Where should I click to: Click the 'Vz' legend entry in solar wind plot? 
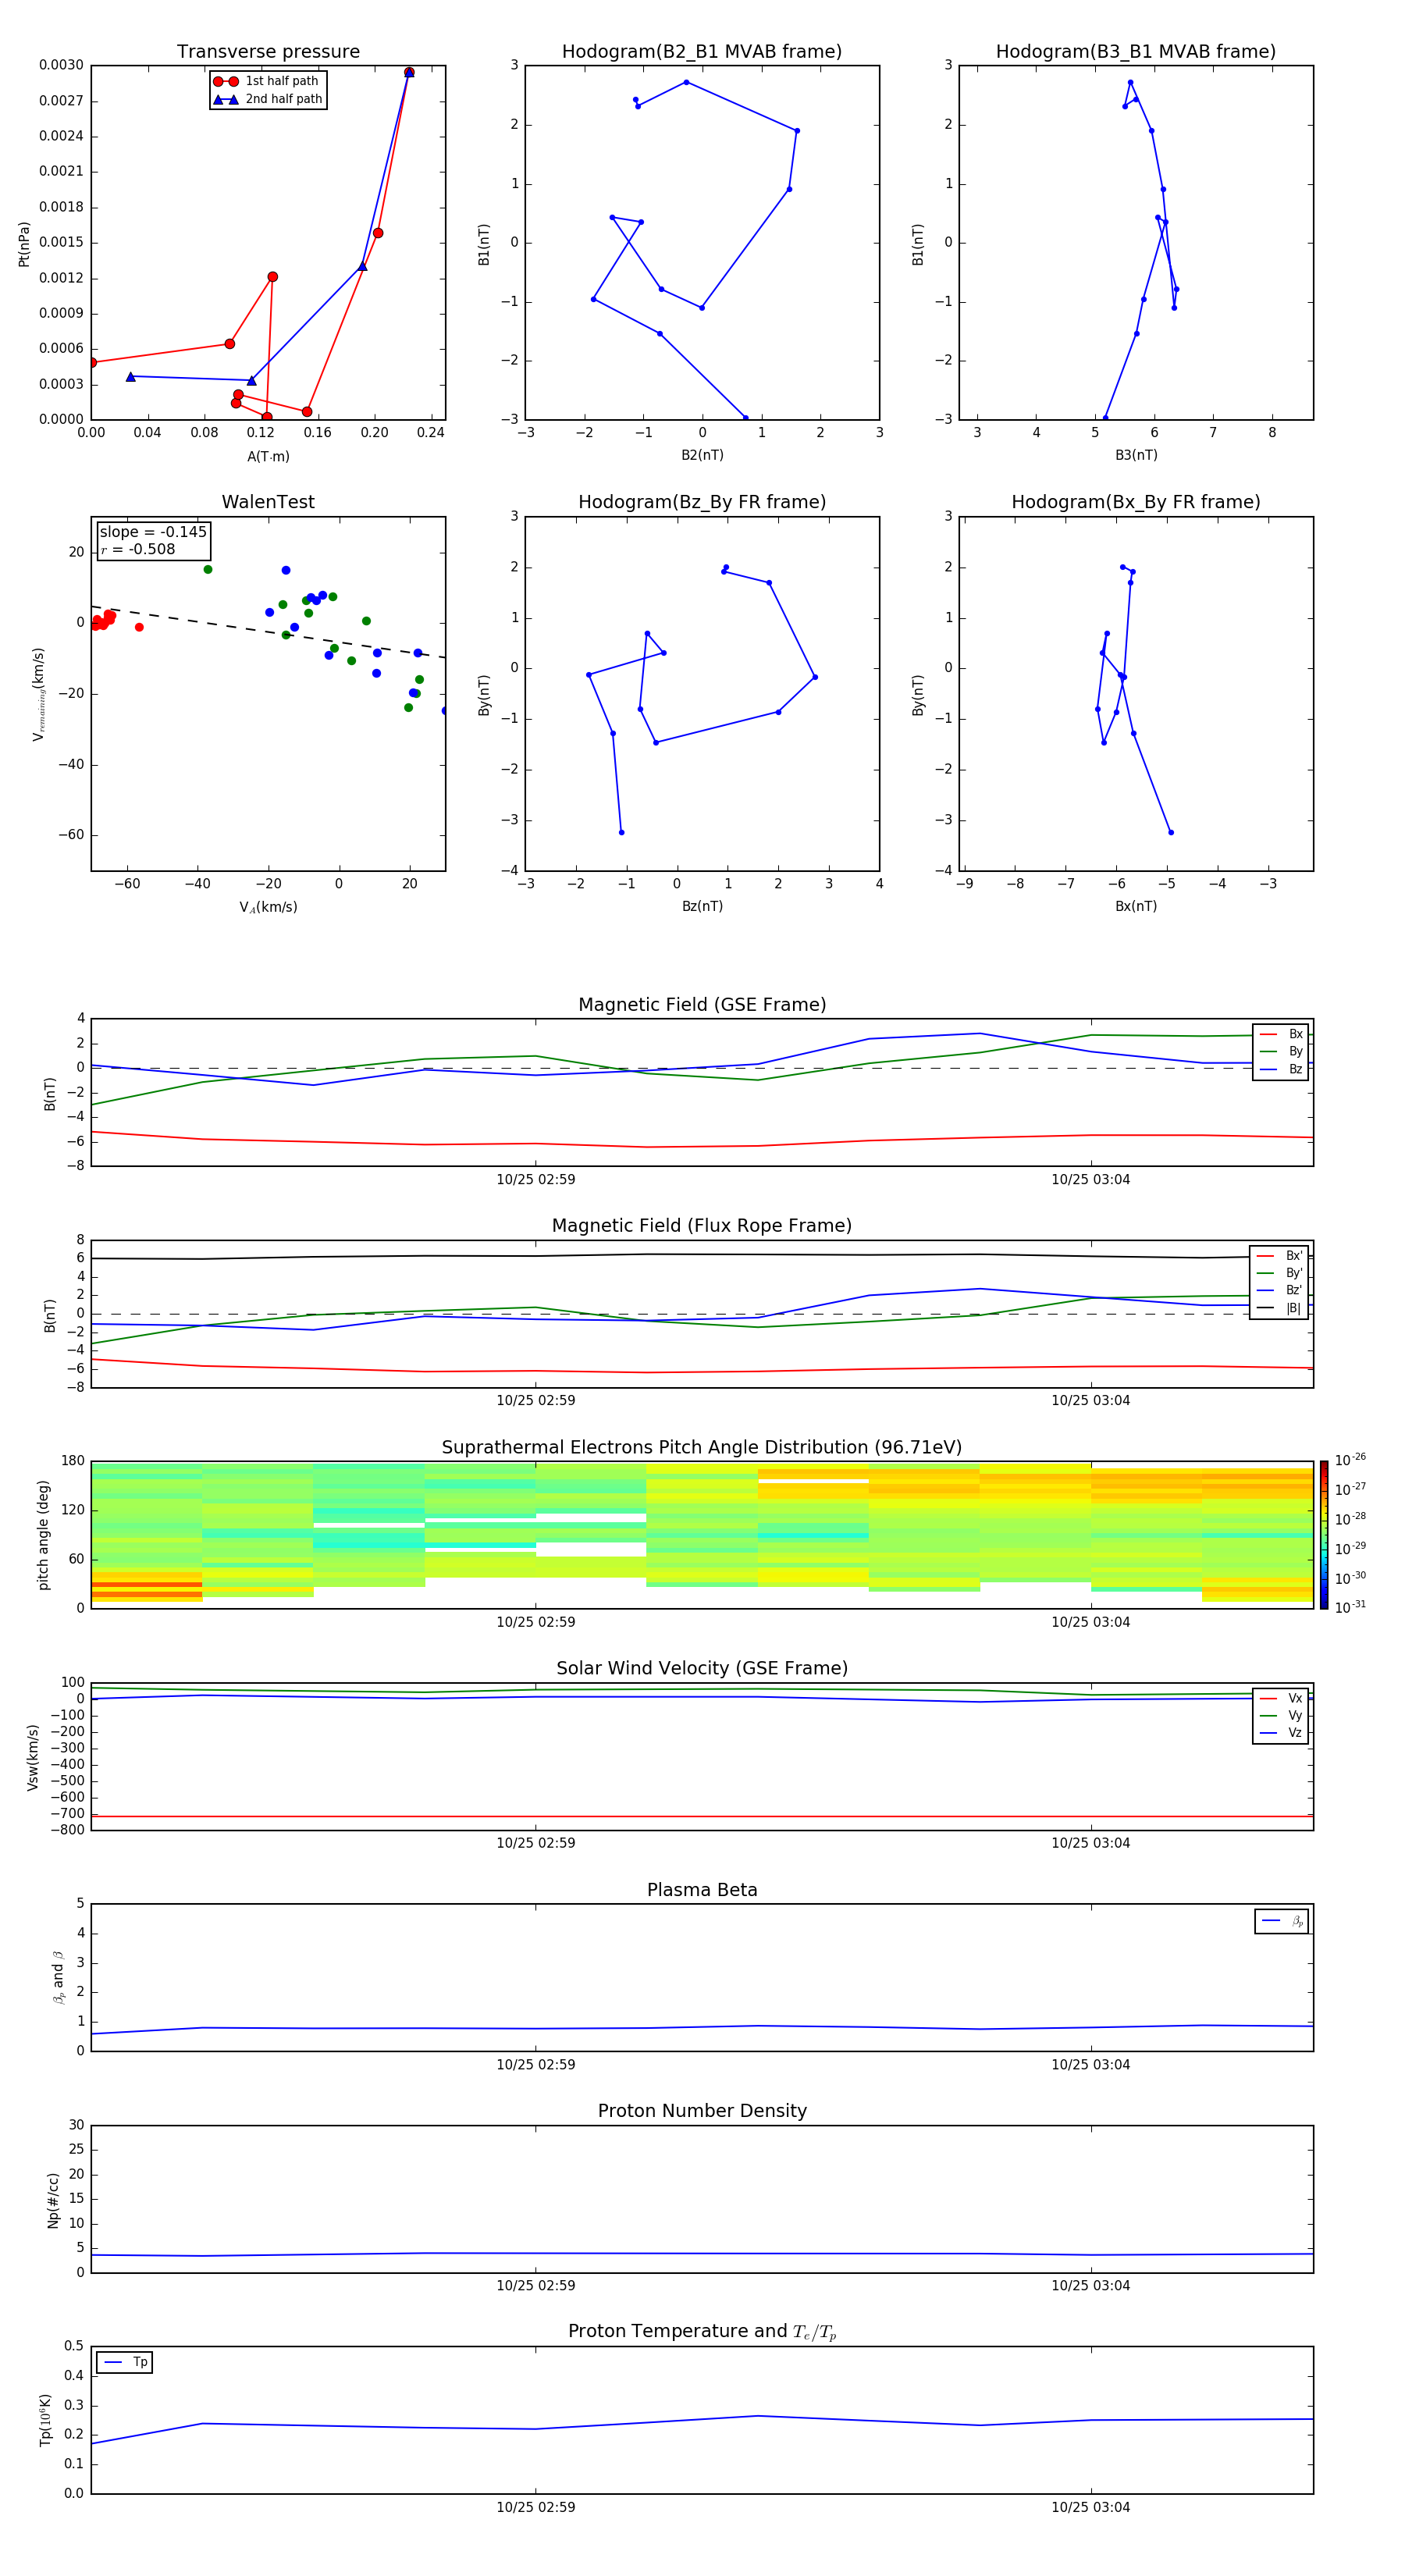(1281, 1732)
